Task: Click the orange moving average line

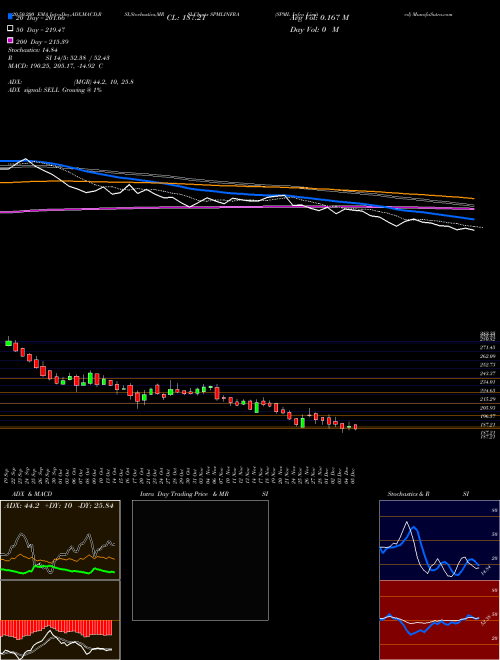Action: pyautogui.click(x=236, y=185)
